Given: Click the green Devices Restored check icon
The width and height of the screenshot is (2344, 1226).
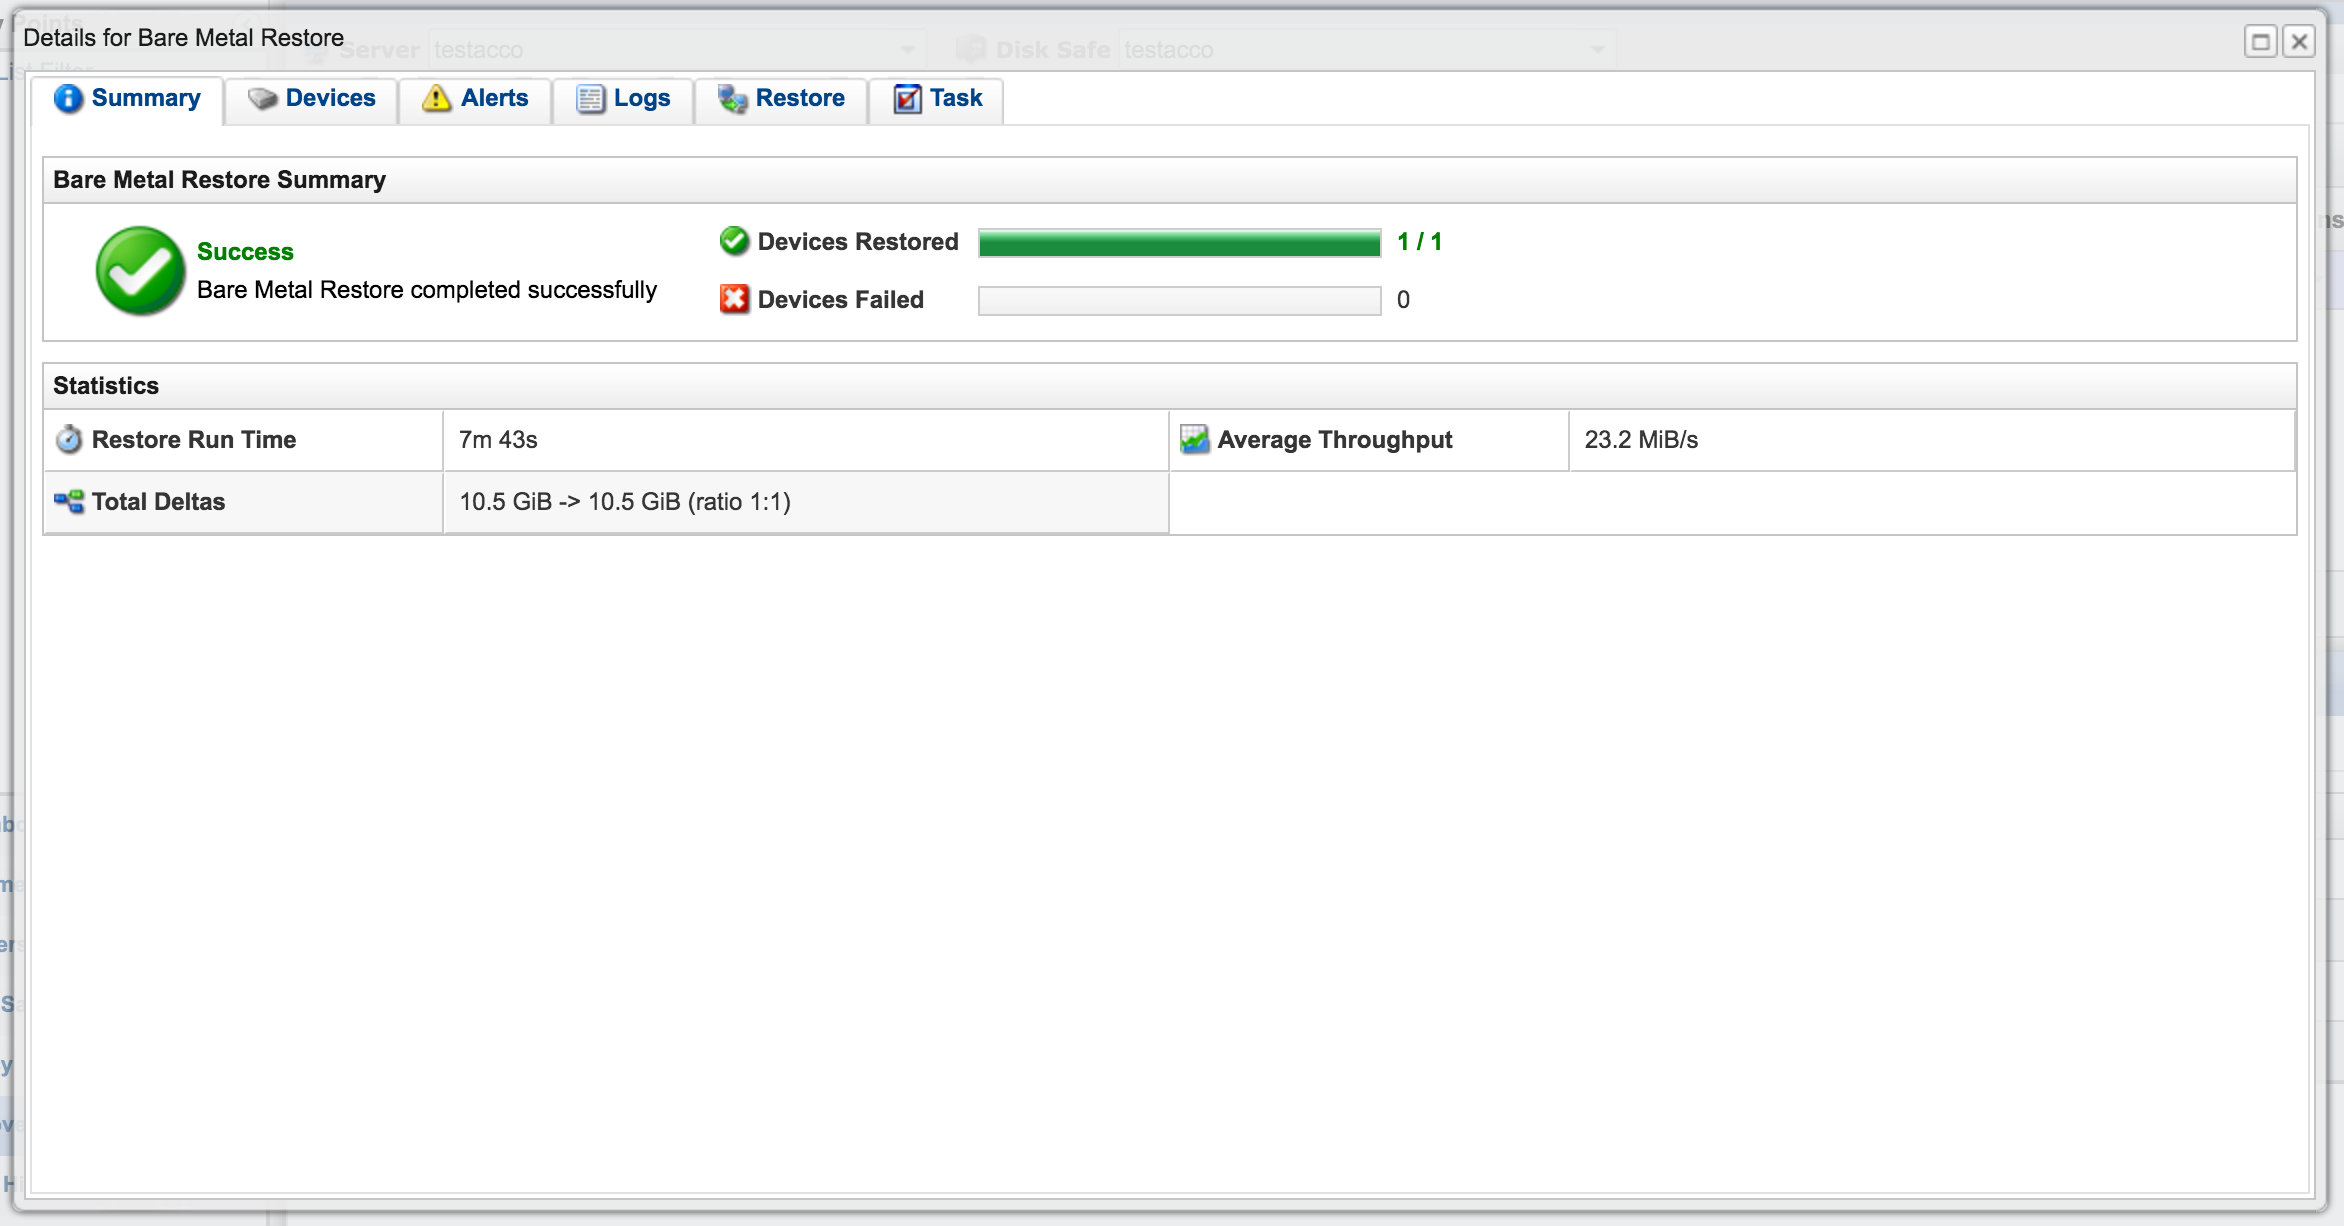Looking at the screenshot, I should [x=734, y=241].
